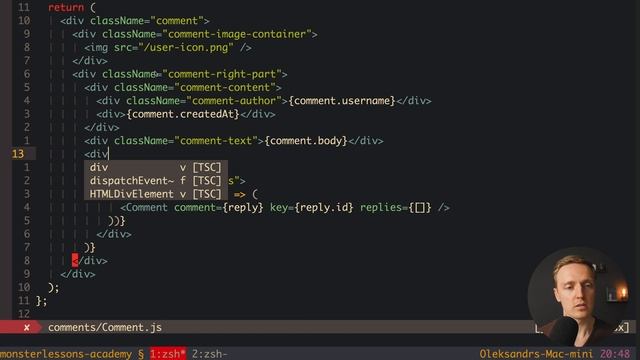Image resolution: width=640 pixels, height=360 pixels.
Task: Click the '))}' map closing line
Action: point(117,221)
